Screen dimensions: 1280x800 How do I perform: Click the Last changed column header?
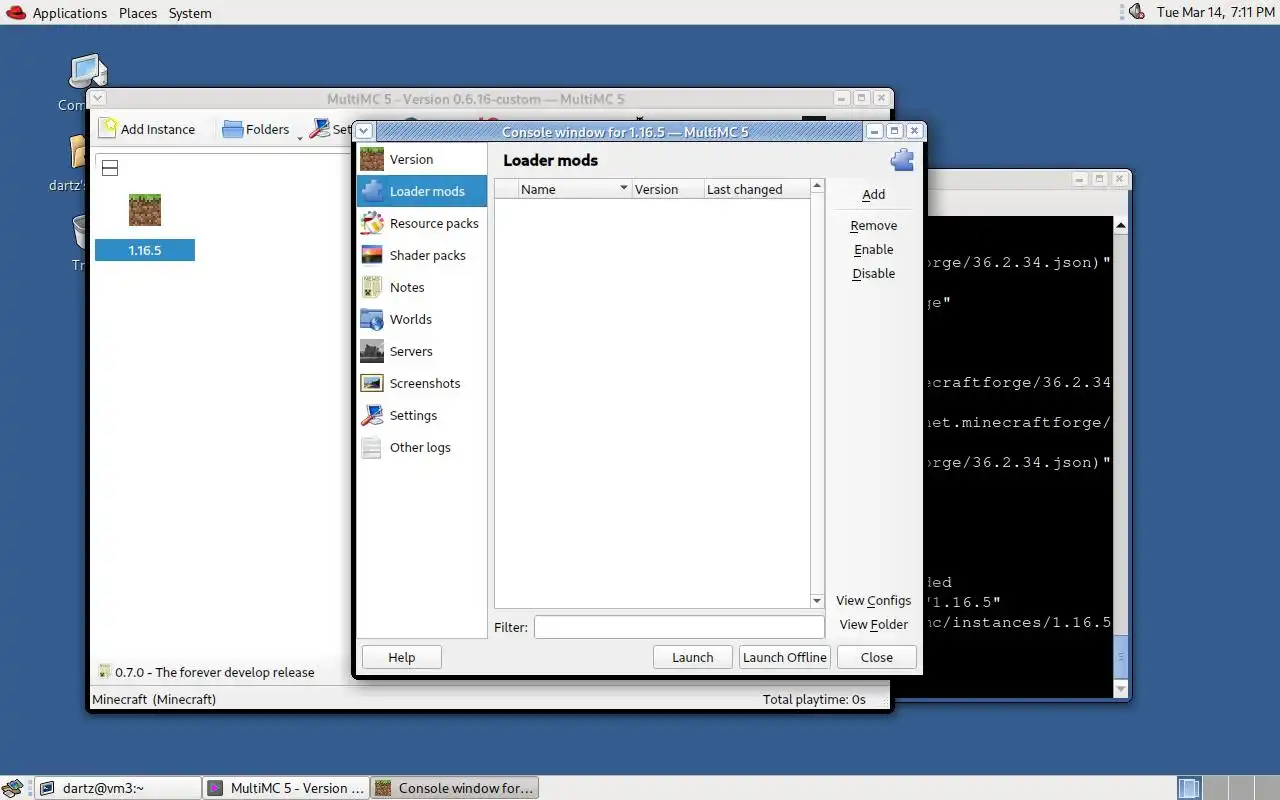[x=757, y=189]
